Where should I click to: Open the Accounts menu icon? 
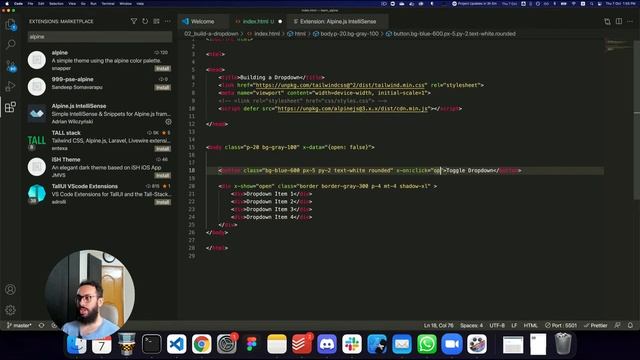click(x=11, y=289)
